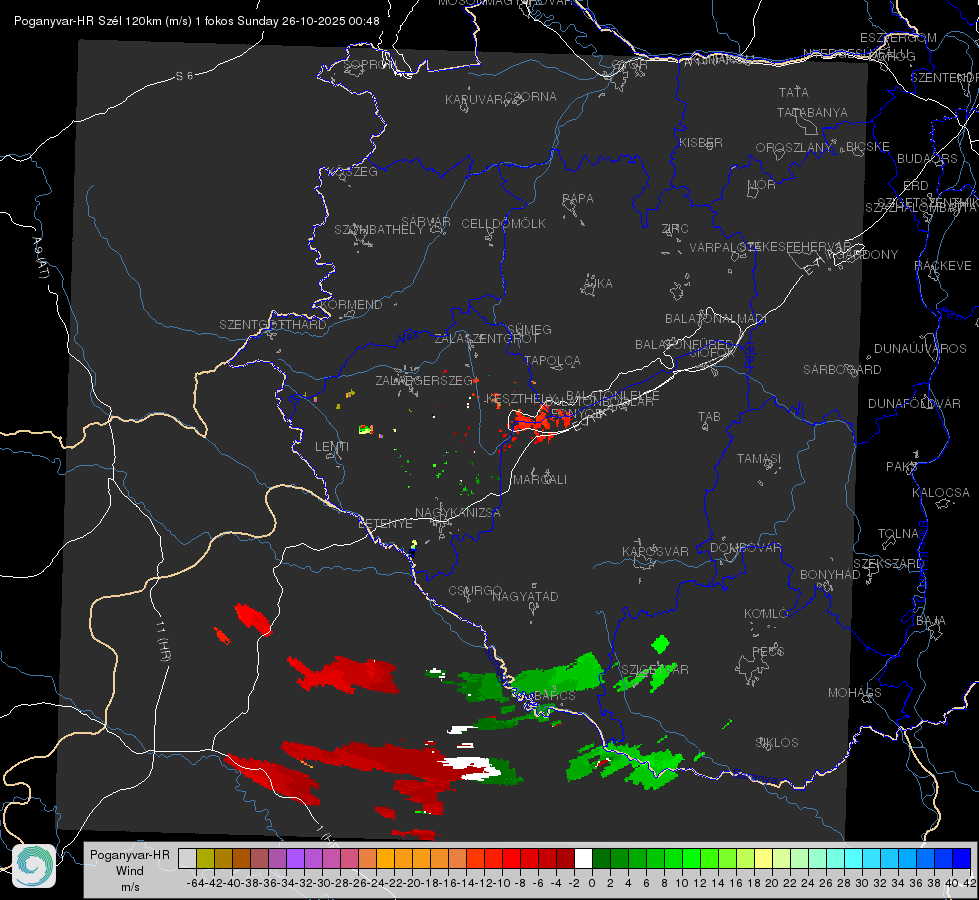Click the AJKA label
This screenshot has width=979, height=900.
598,283
